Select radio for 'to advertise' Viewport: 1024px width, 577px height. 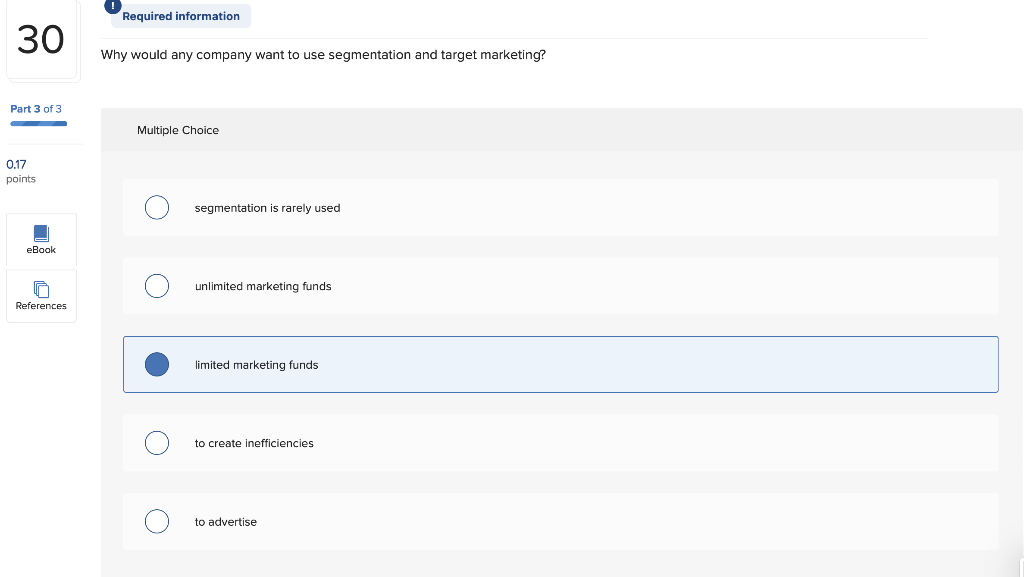(x=157, y=521)
